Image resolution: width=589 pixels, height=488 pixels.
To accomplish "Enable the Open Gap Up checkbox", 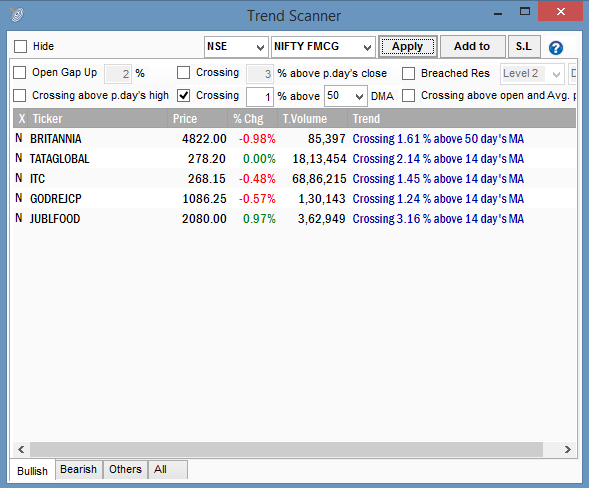I will [20, 73].
